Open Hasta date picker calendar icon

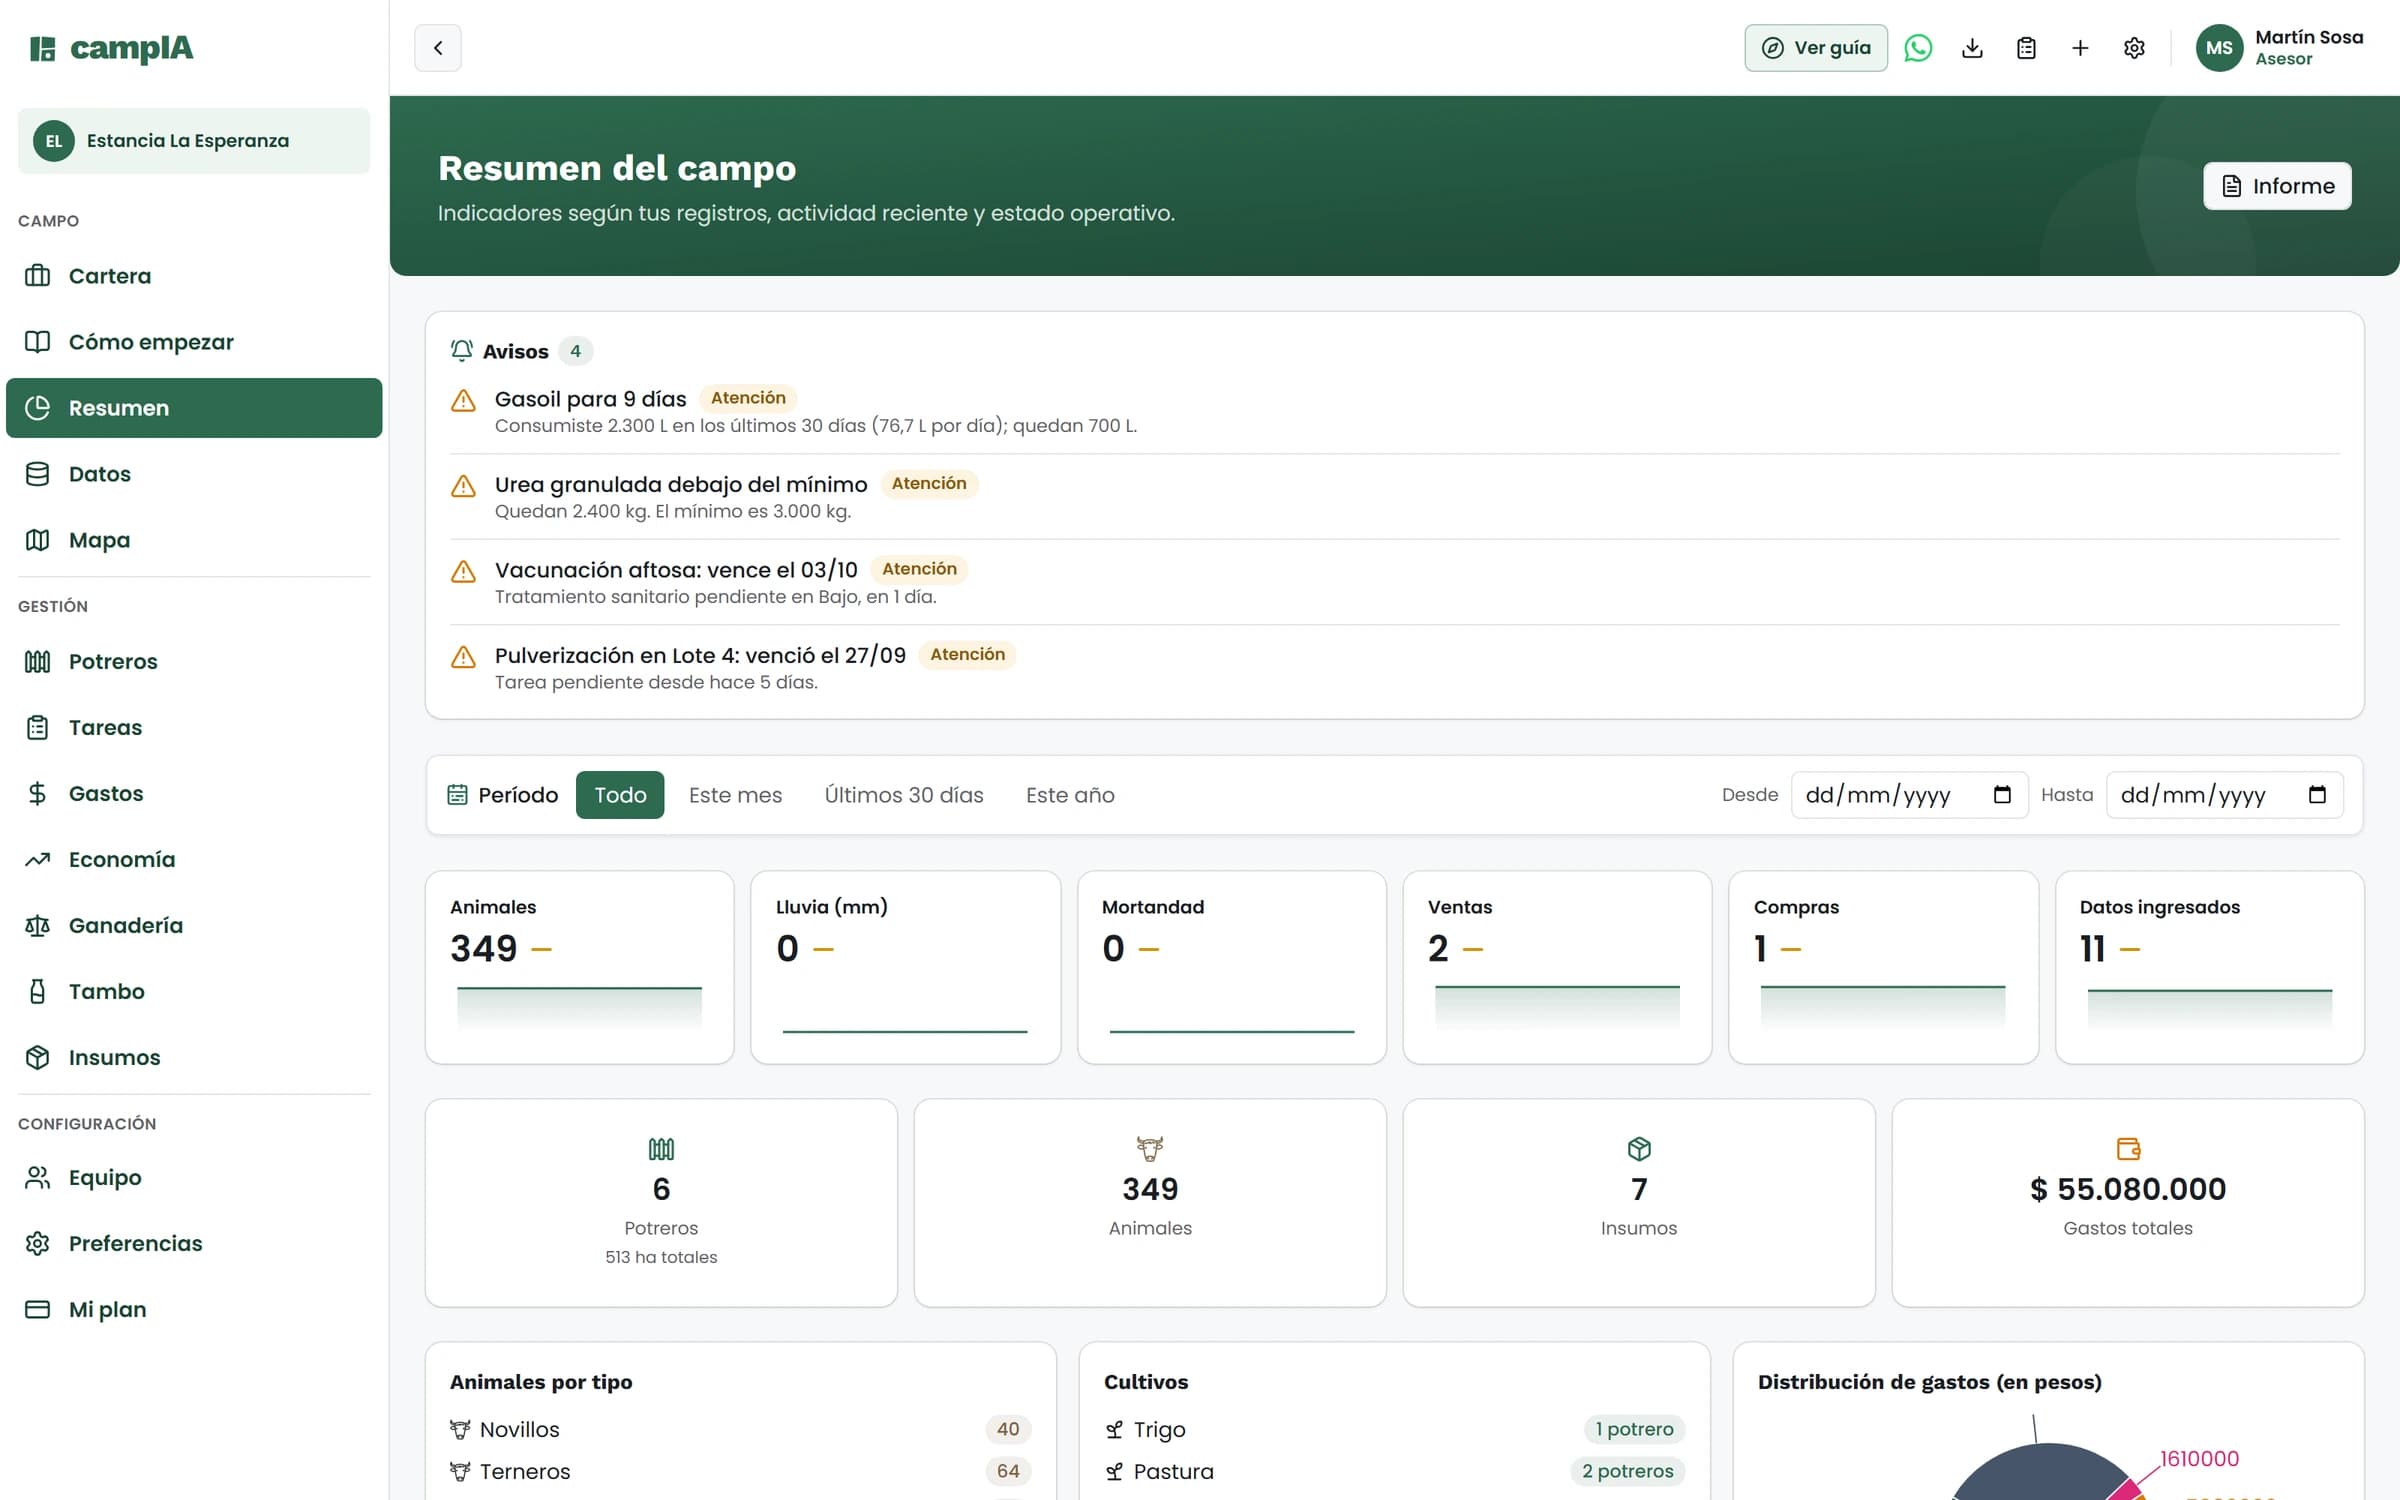pos(2317,795)
